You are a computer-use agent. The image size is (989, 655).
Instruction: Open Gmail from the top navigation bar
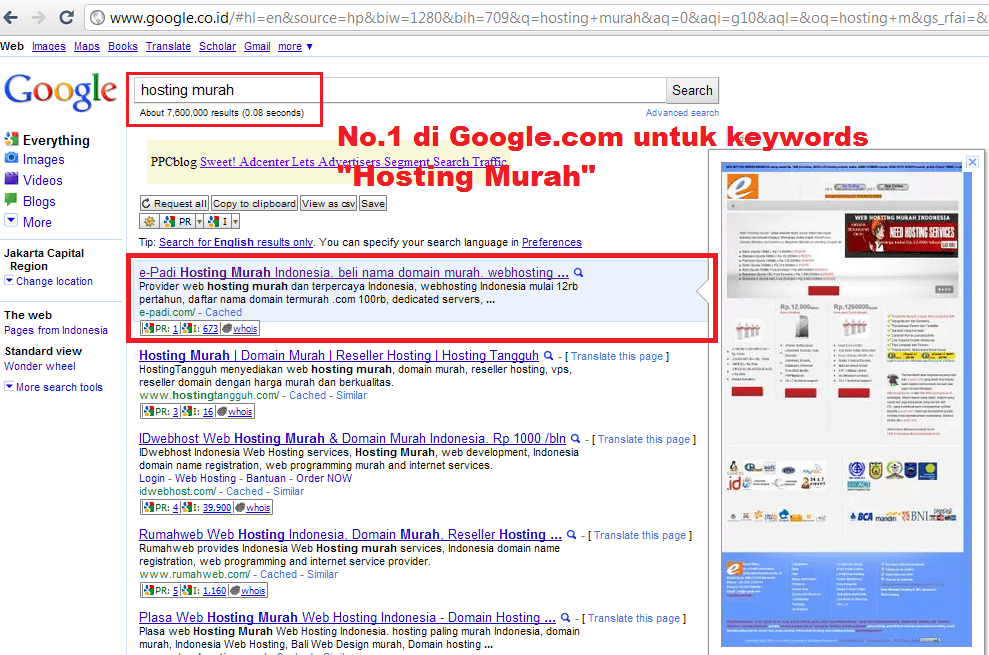257,46
